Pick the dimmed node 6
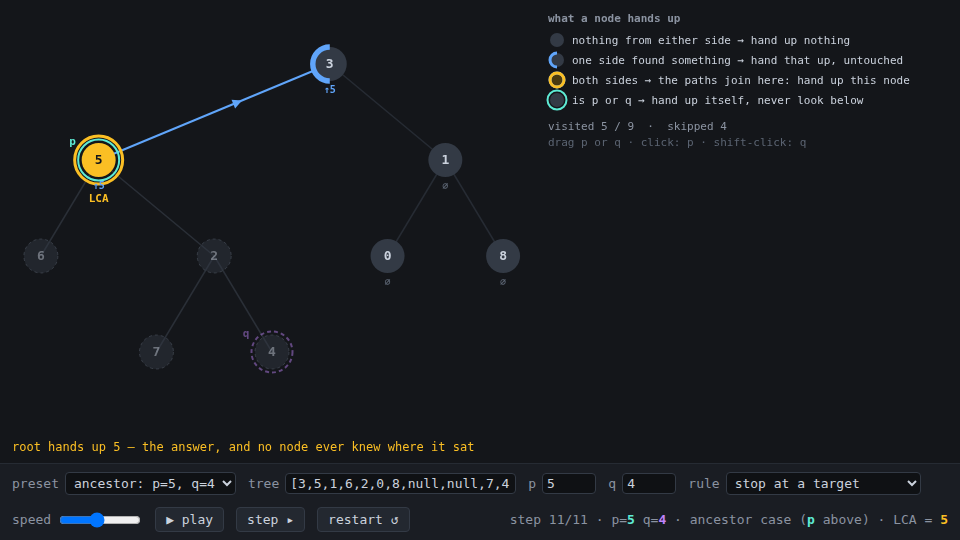The width and height of the screenshot is (960, 540). pos(41,256)
